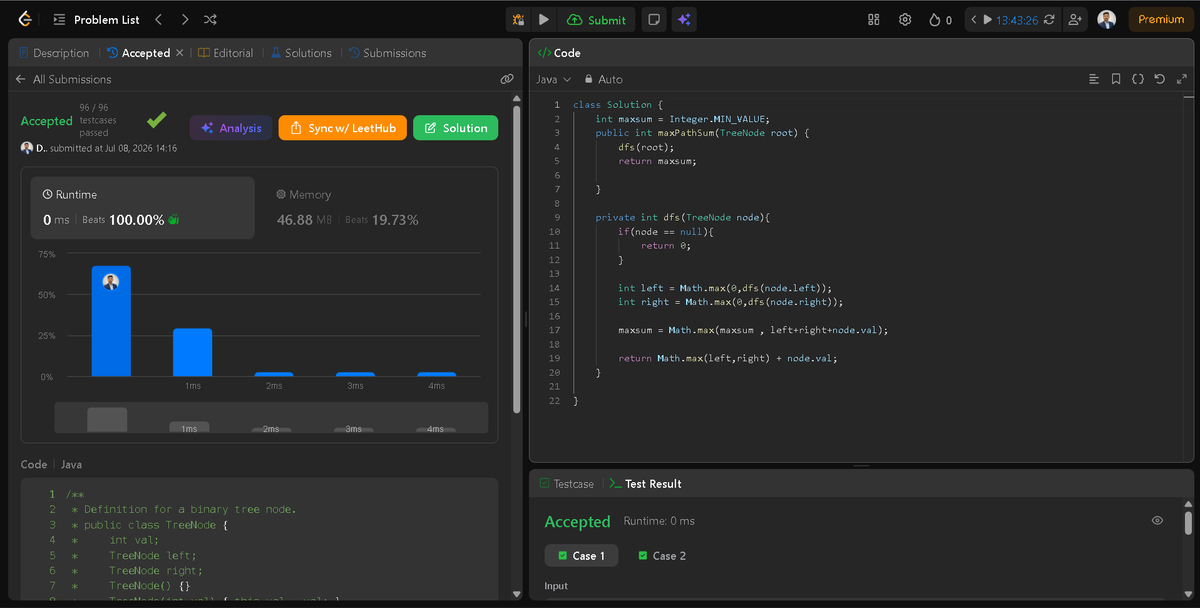This screenshot has width=1200, height=608.
Task: Open the Solutions tab
Action: pos(301,53)
